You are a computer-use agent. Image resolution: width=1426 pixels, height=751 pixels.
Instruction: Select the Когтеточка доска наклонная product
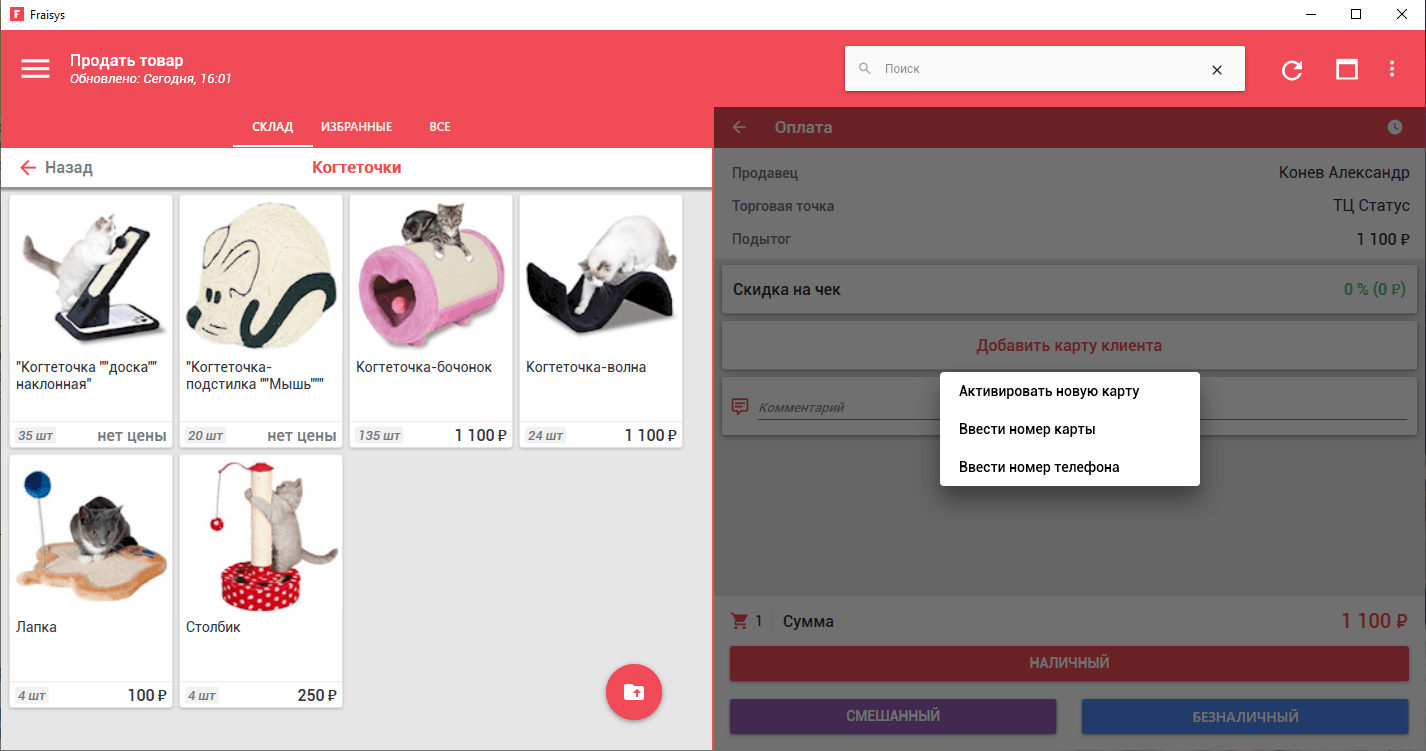pyautogui.click(x=91, y=321)
